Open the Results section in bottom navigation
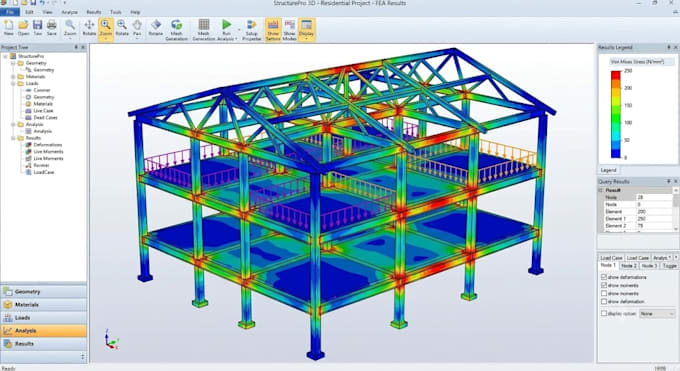680x371 pixels. click(x=43, y=344)
